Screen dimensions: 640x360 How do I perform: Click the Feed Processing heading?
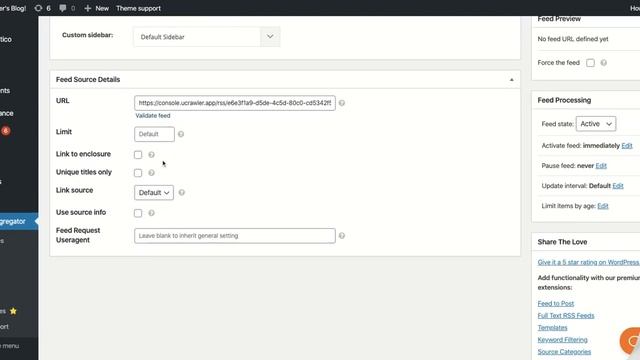564,100
